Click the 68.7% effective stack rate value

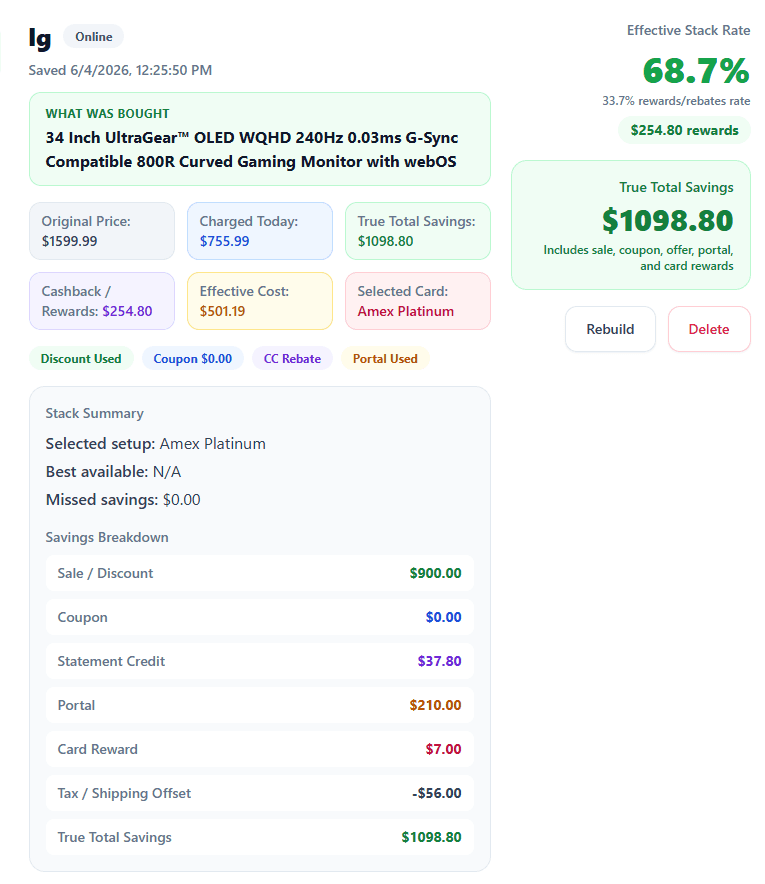(x=696, y=70)
